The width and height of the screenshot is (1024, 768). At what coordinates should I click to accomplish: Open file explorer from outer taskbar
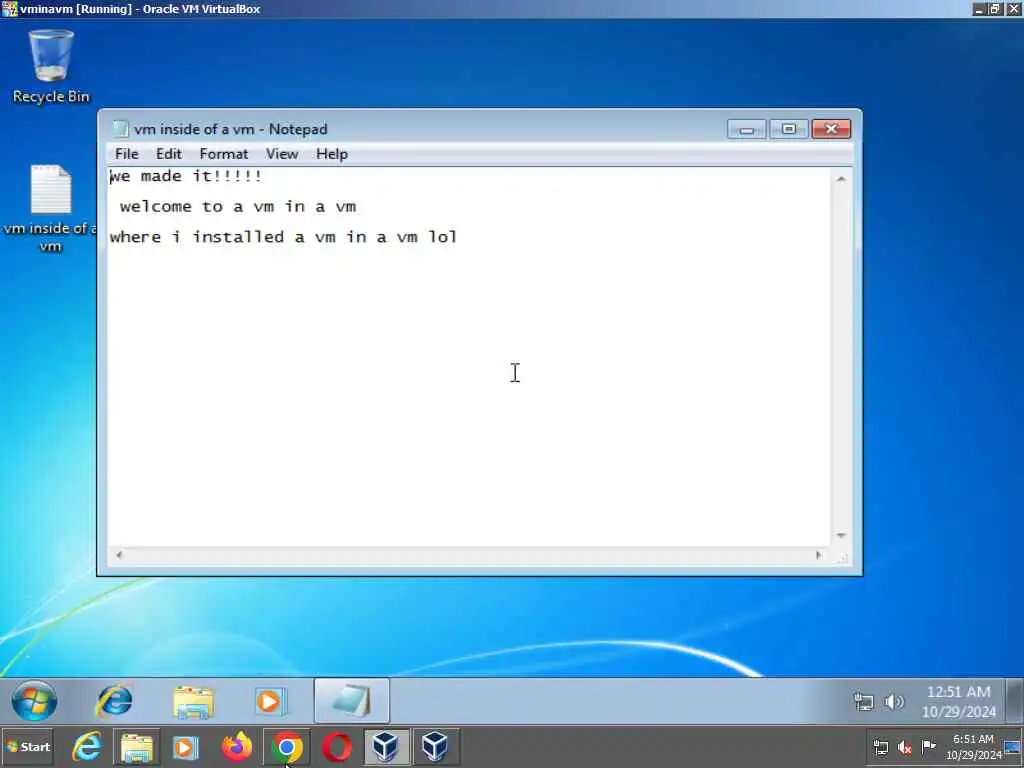(136, 747)
